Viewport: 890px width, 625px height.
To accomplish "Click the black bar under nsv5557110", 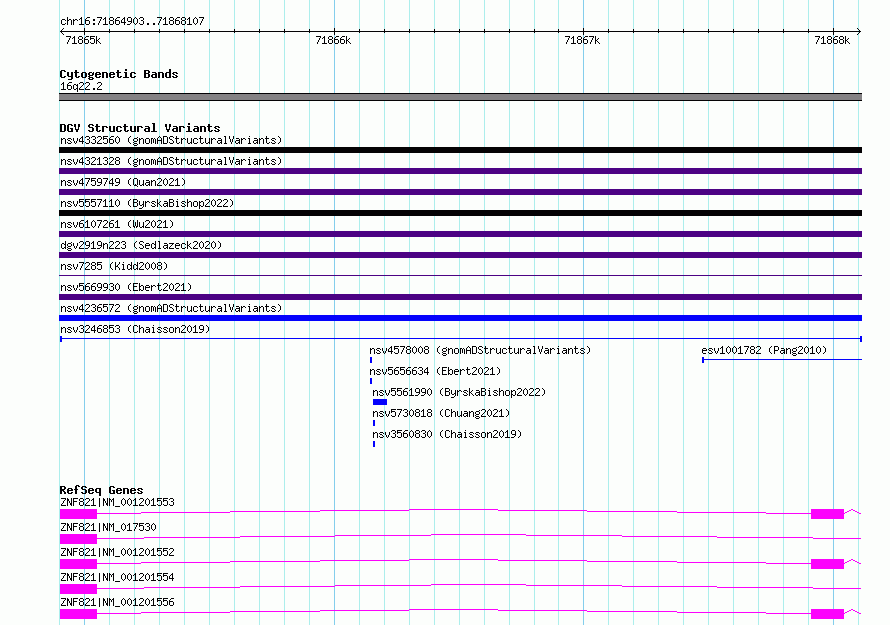I will click(460, 213).
